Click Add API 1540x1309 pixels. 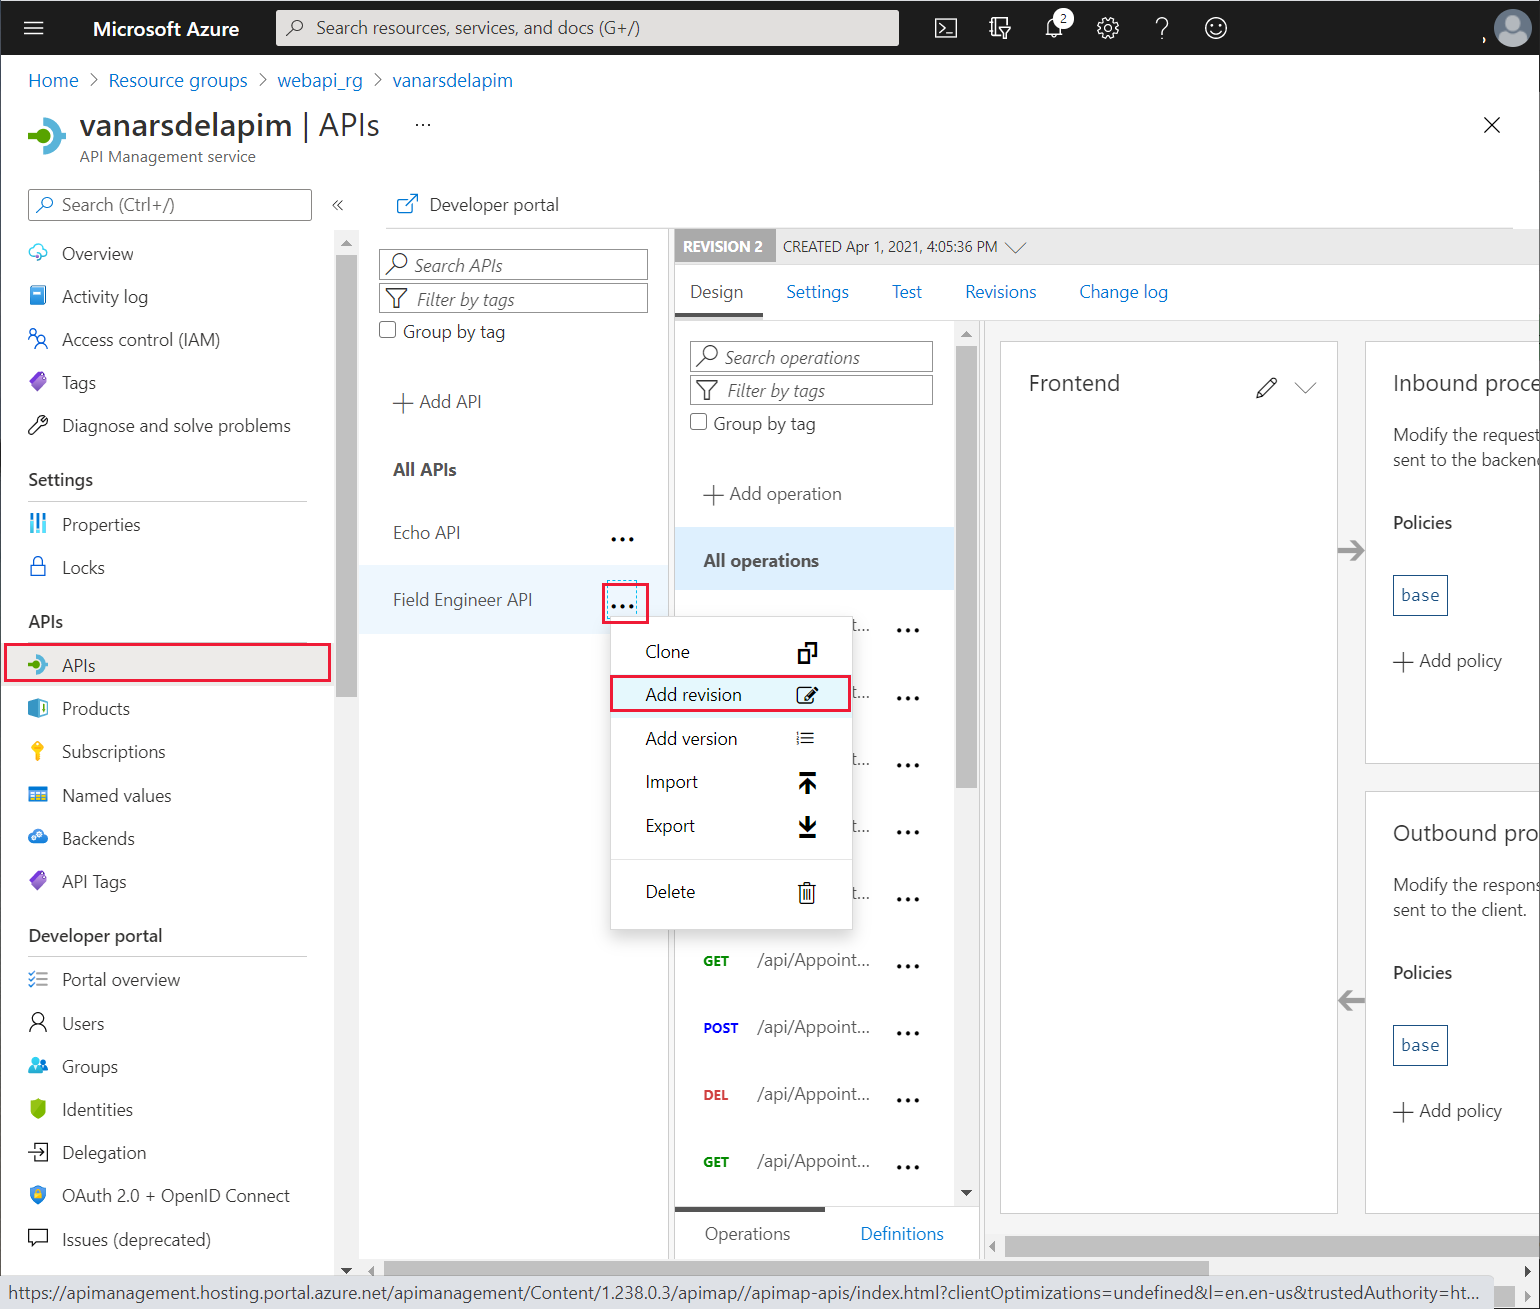pos(438,402)
